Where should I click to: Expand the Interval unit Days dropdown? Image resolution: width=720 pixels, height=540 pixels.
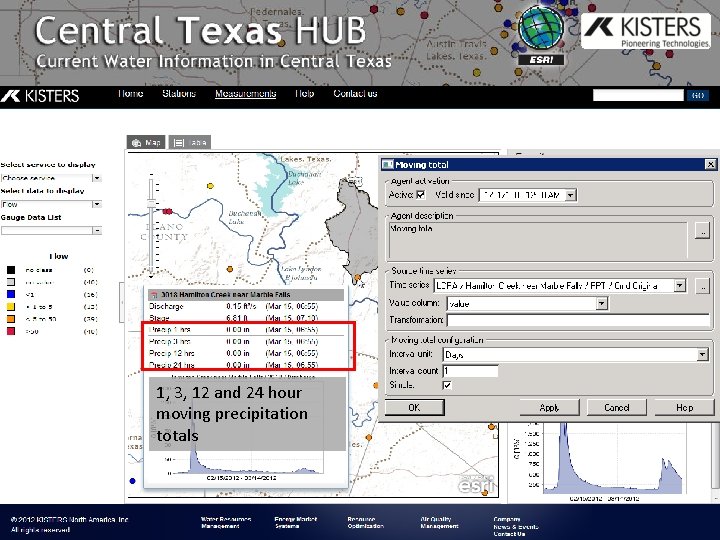702,354
